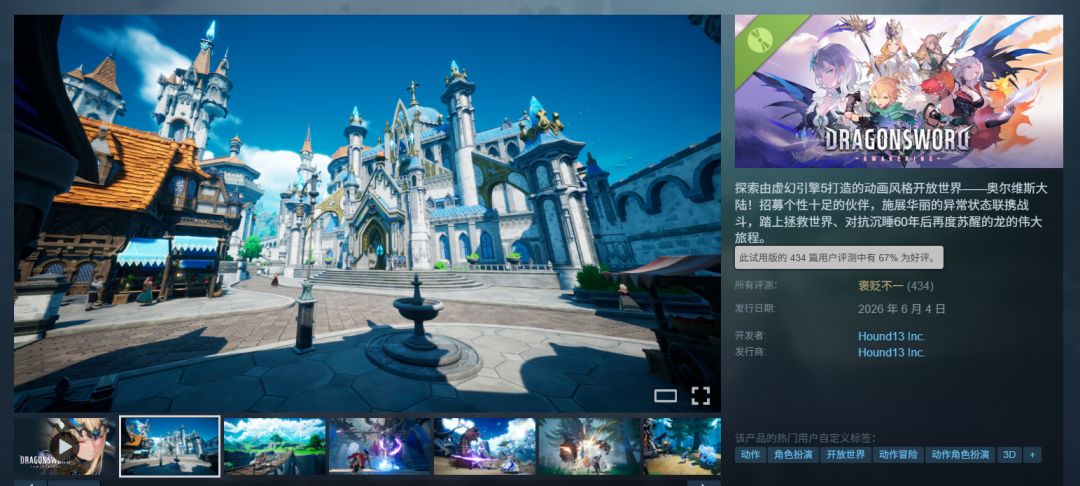Select the purple beam battle thumbnail

click(x=380, y=446)
